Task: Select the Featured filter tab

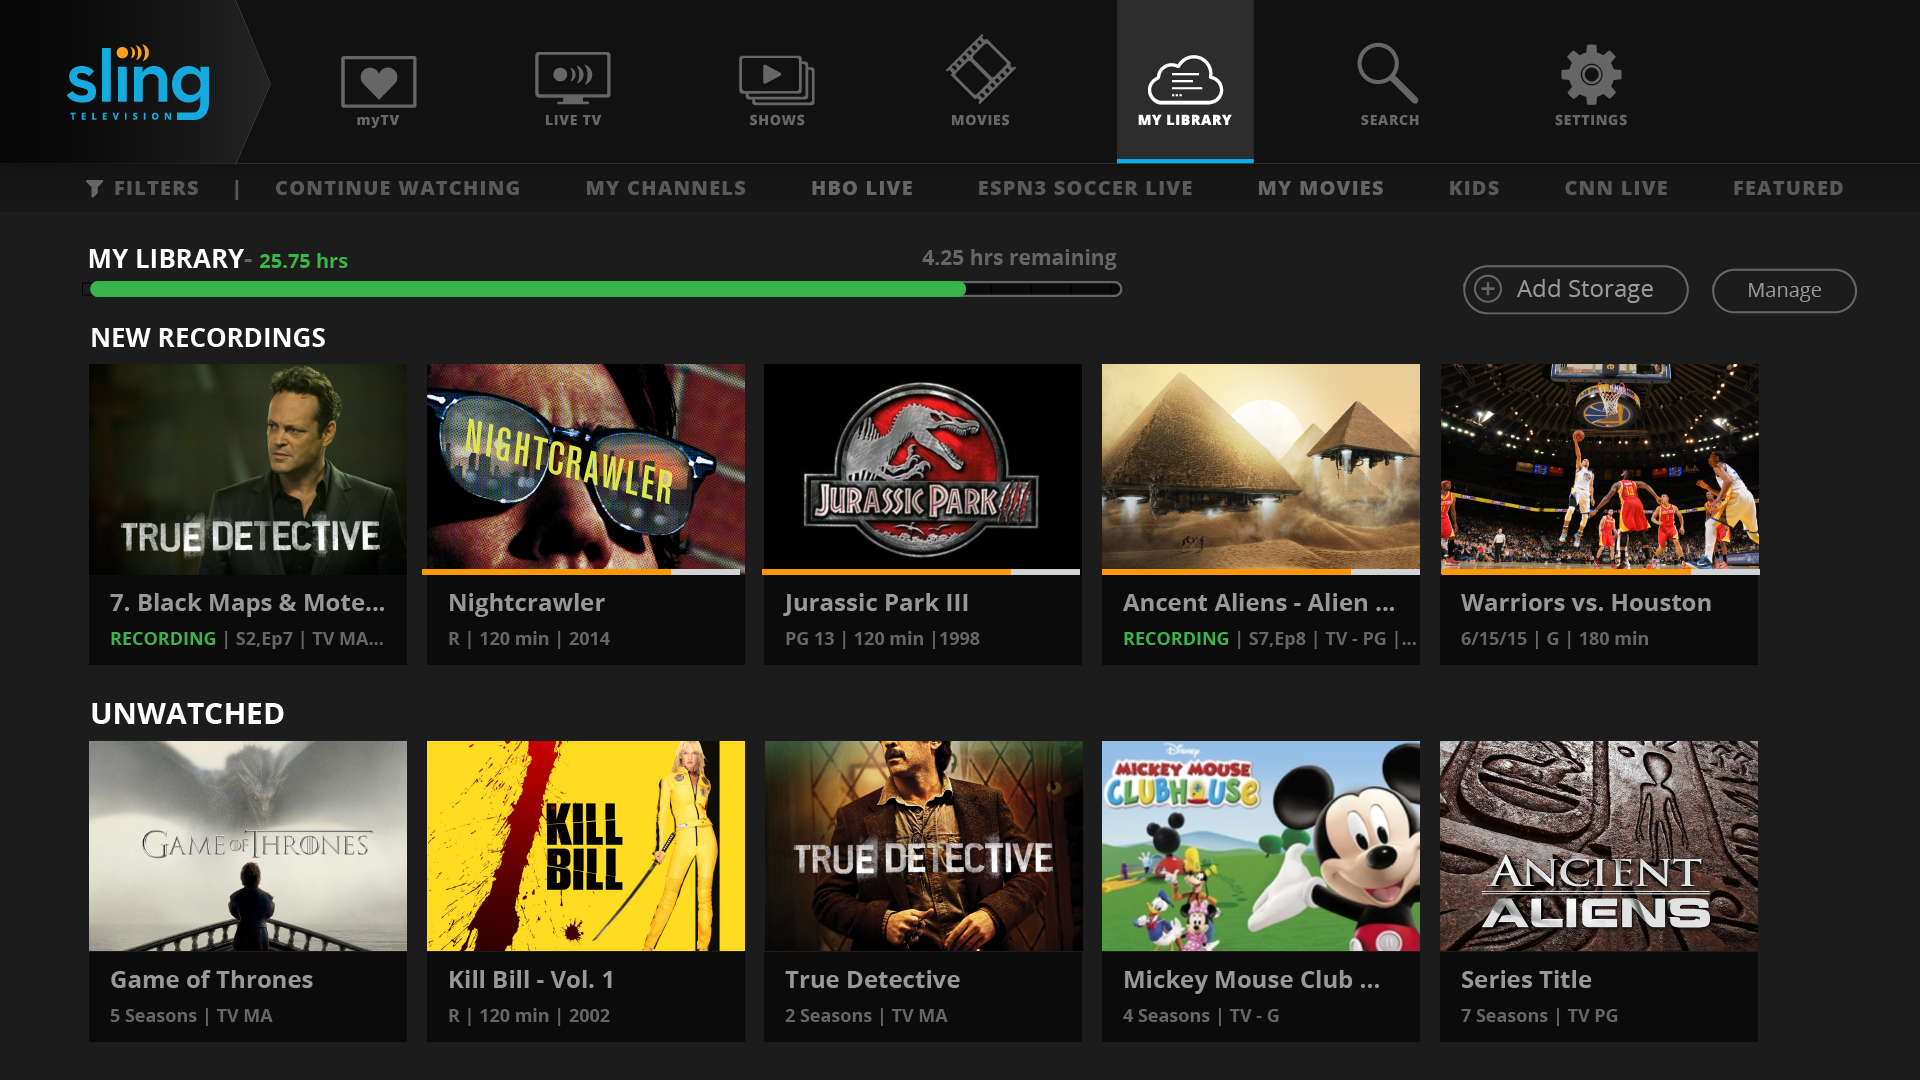Action: coord(1788,187)
